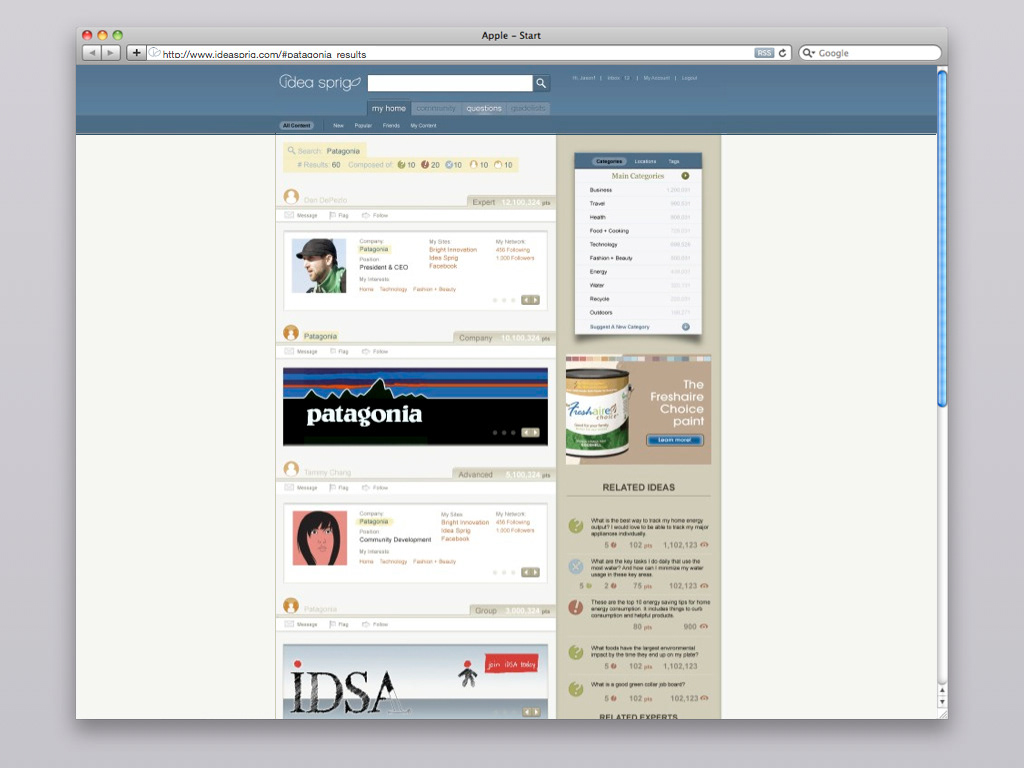The image size is (1024, 768).
Task: Click the blue X icon in results summary
Action: 449,165
